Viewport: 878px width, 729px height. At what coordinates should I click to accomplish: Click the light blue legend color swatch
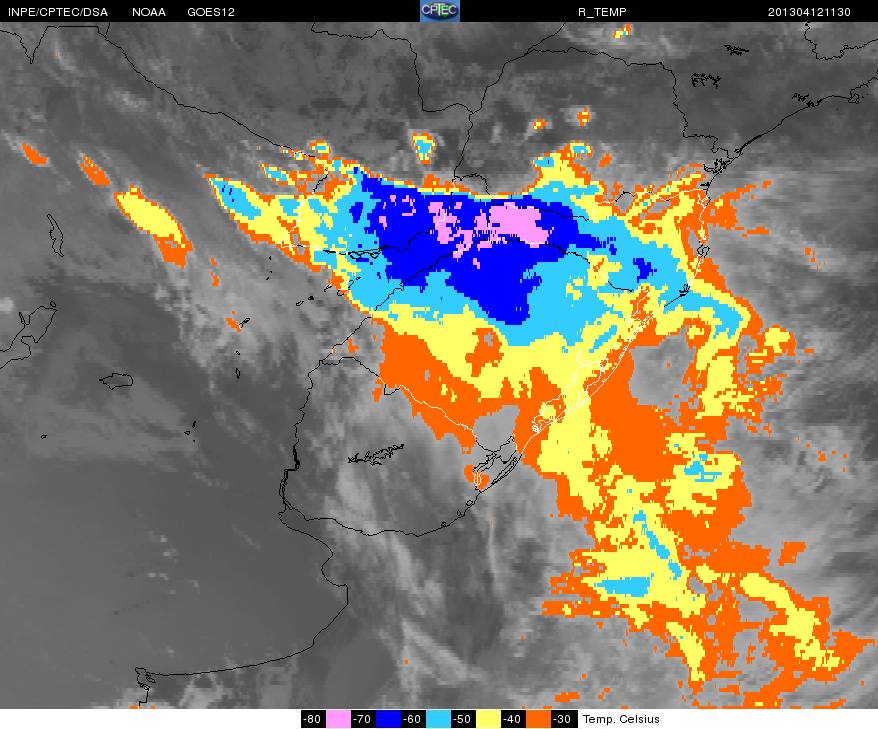[438, 719]
